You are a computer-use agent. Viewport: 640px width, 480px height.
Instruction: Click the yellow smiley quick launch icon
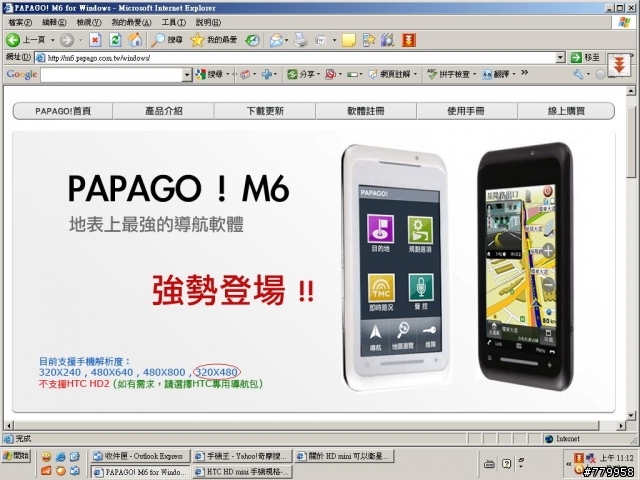click(46, 457)
